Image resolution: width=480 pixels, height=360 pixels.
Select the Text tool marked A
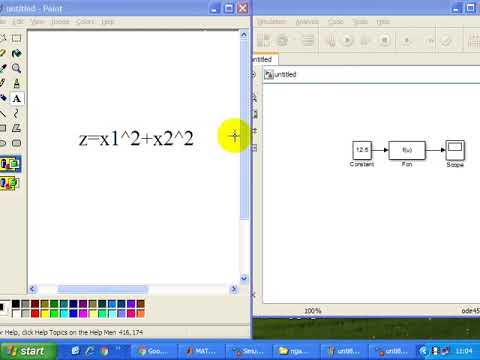coord(16,98)
